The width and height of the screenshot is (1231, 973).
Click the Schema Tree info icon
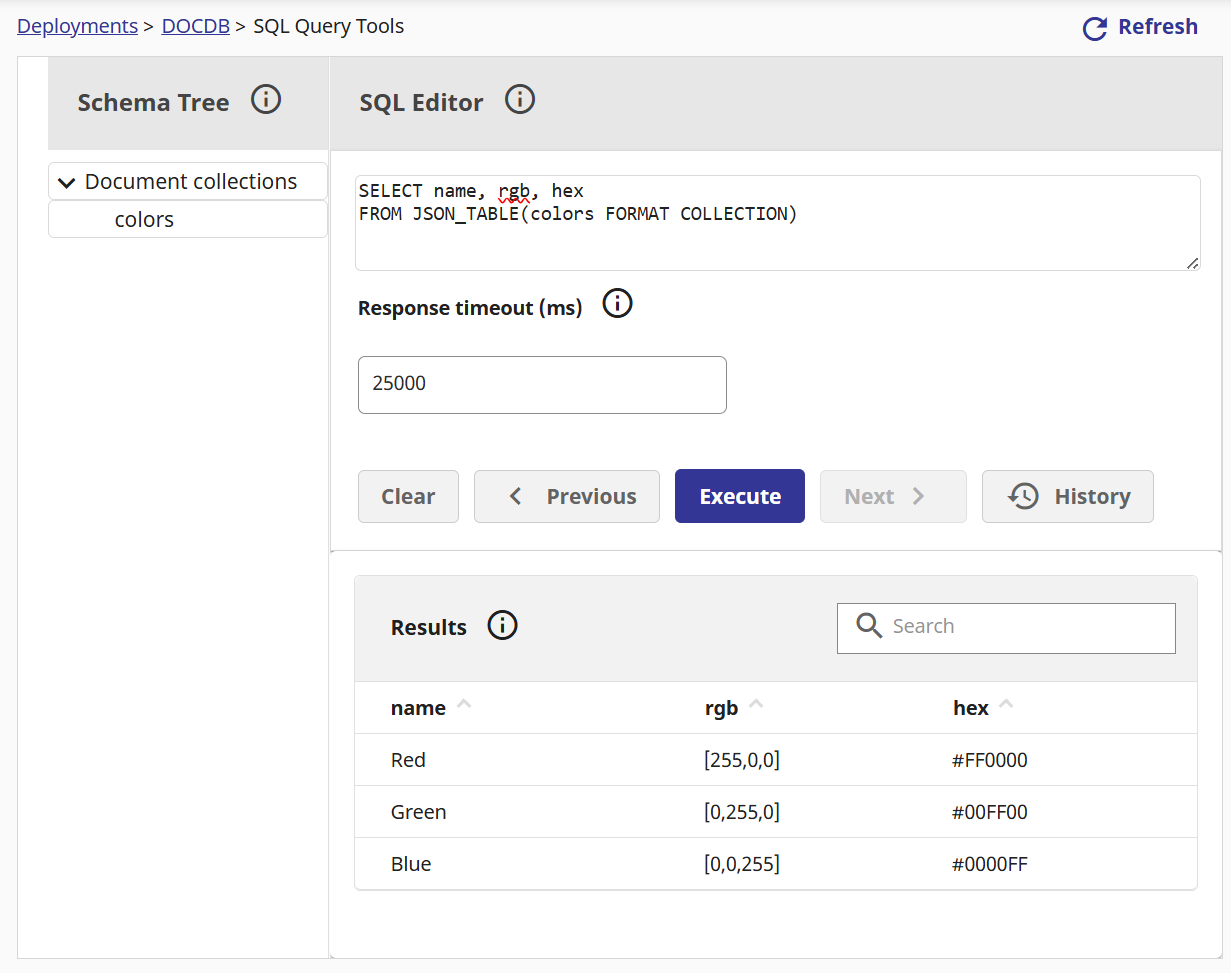pyautogui.click(x=266, y=100)
